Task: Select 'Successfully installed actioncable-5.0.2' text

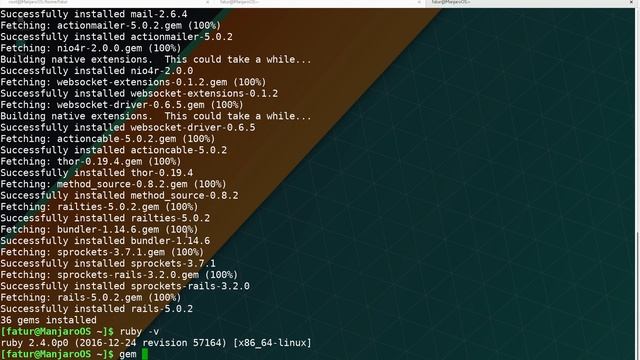Action: click(x=113, y=150)
